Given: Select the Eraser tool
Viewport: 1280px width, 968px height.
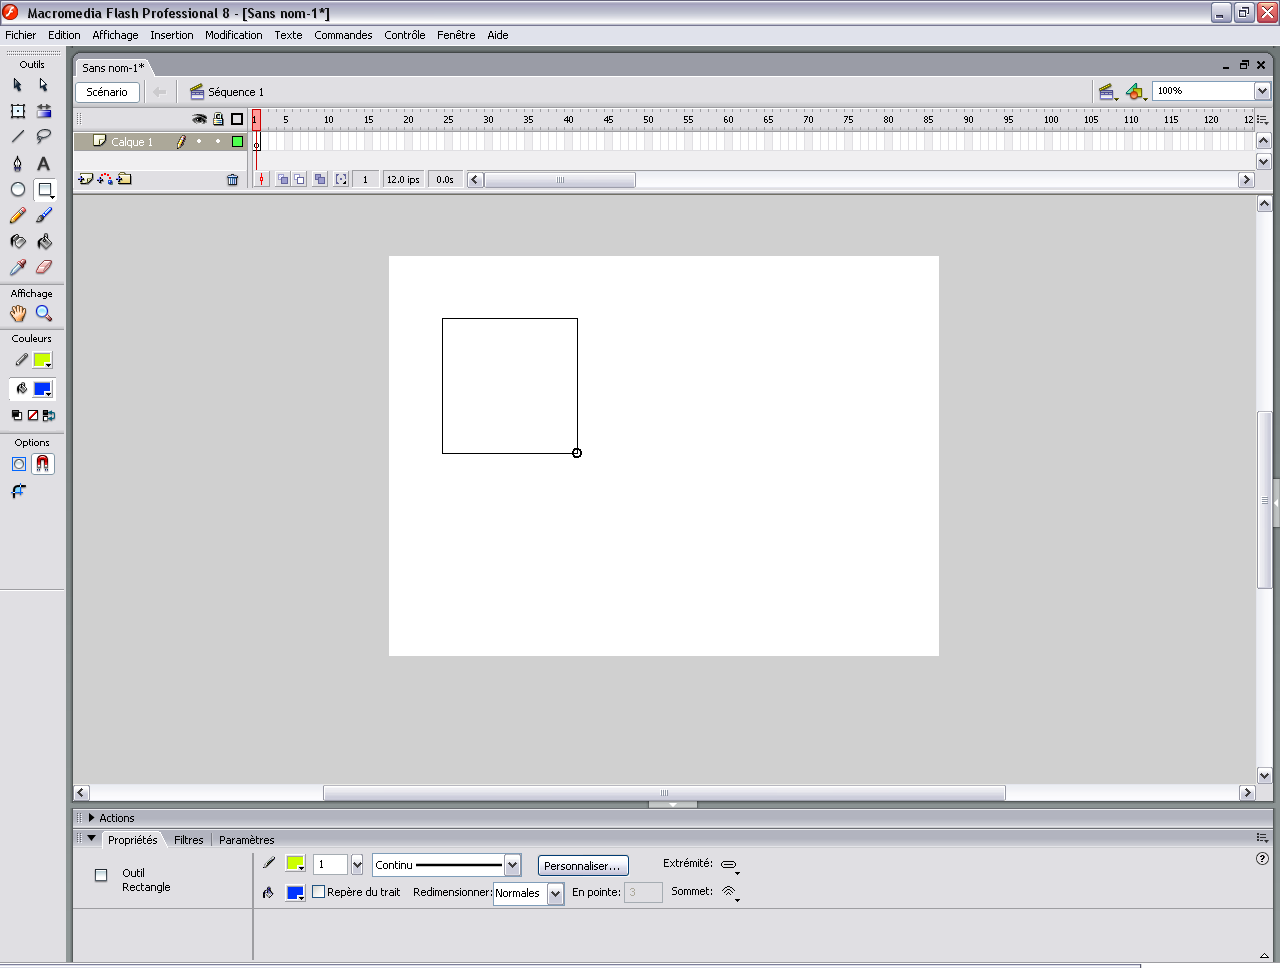Looking at the screenshot, I should (x=44, y=268).
